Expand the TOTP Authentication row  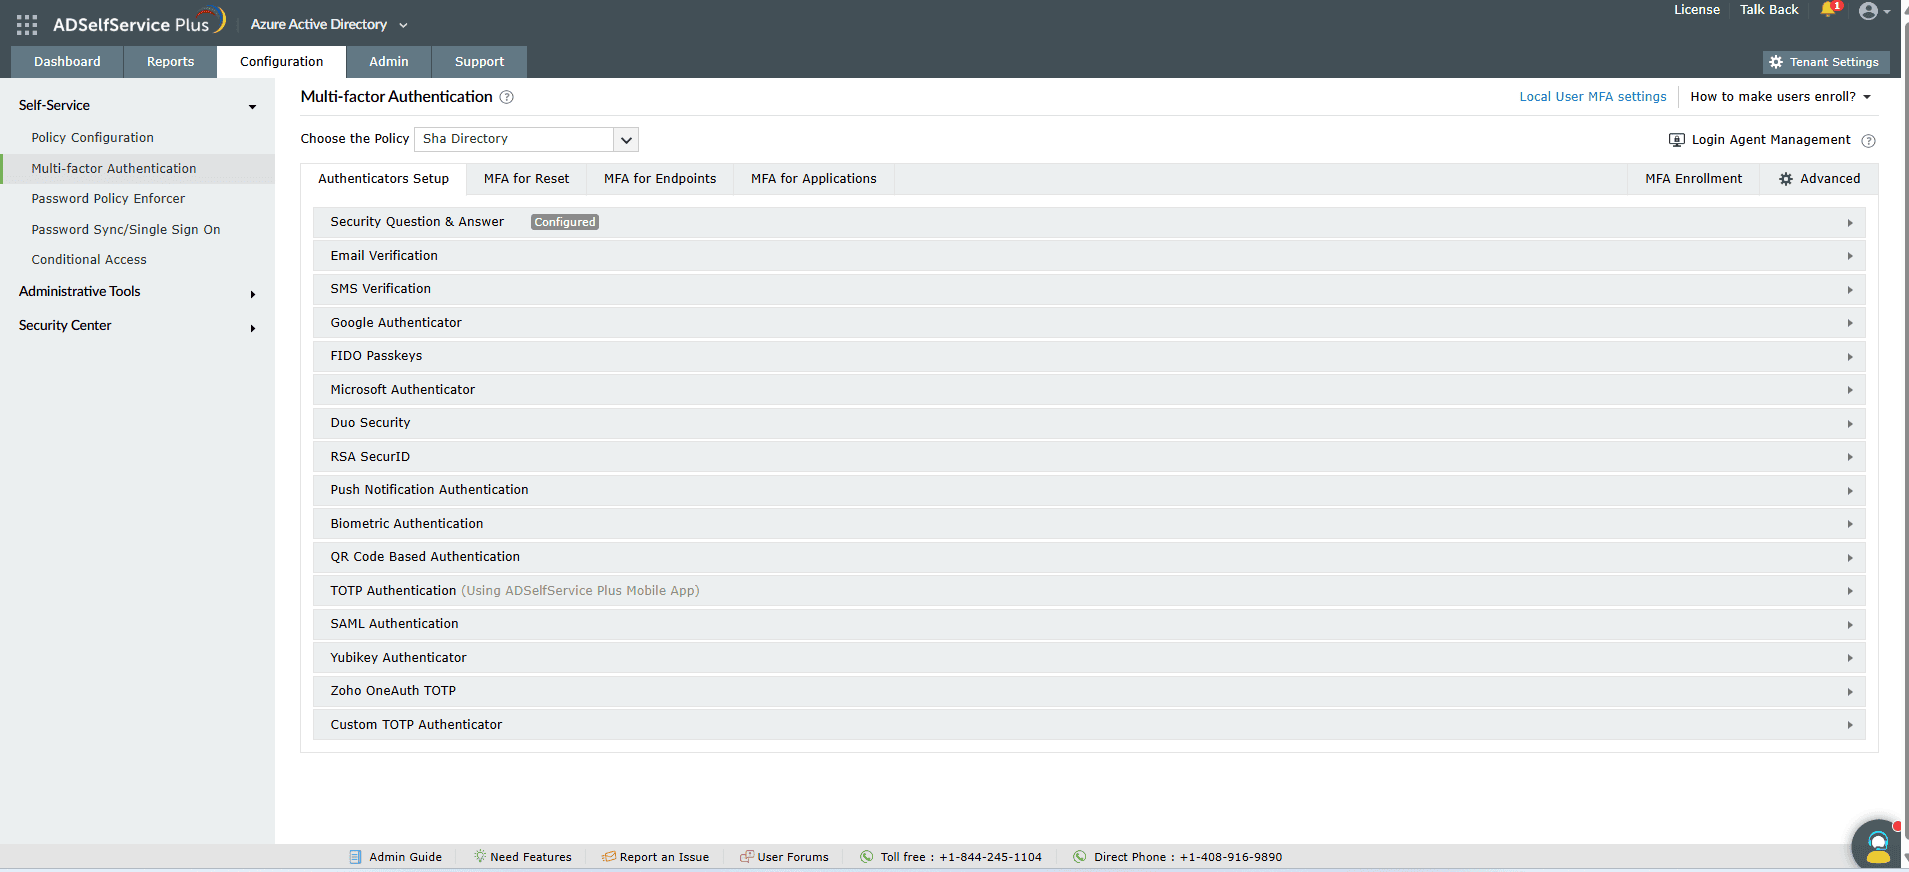1089,591
